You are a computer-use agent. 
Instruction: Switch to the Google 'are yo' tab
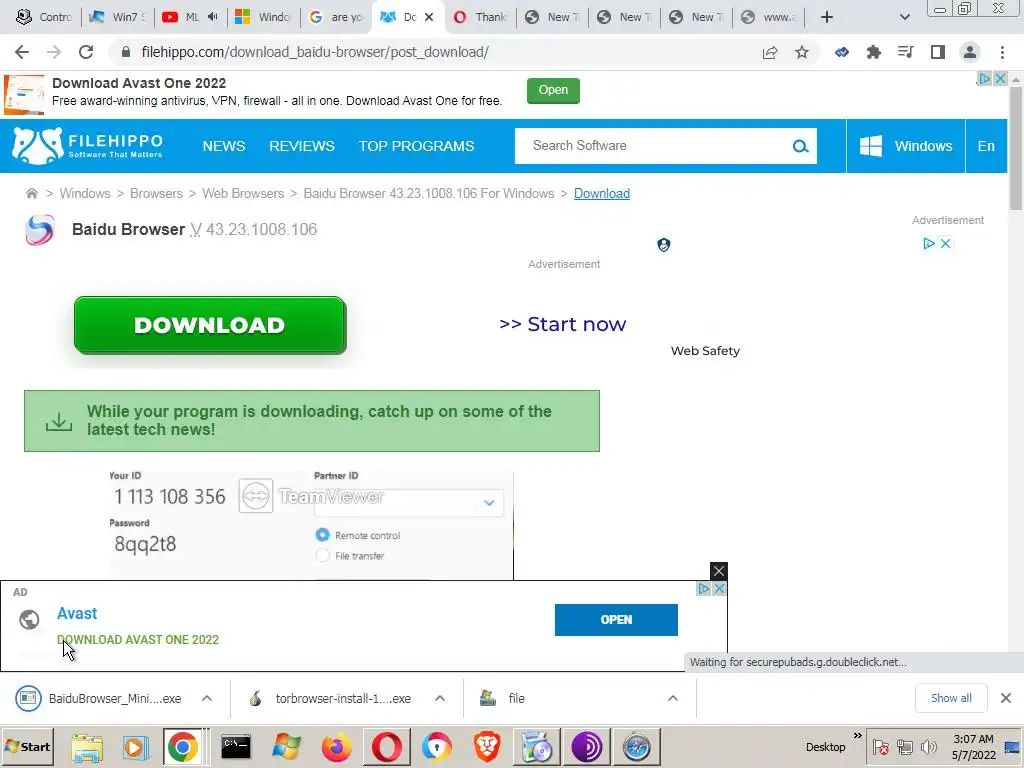[x=337, y=18]
